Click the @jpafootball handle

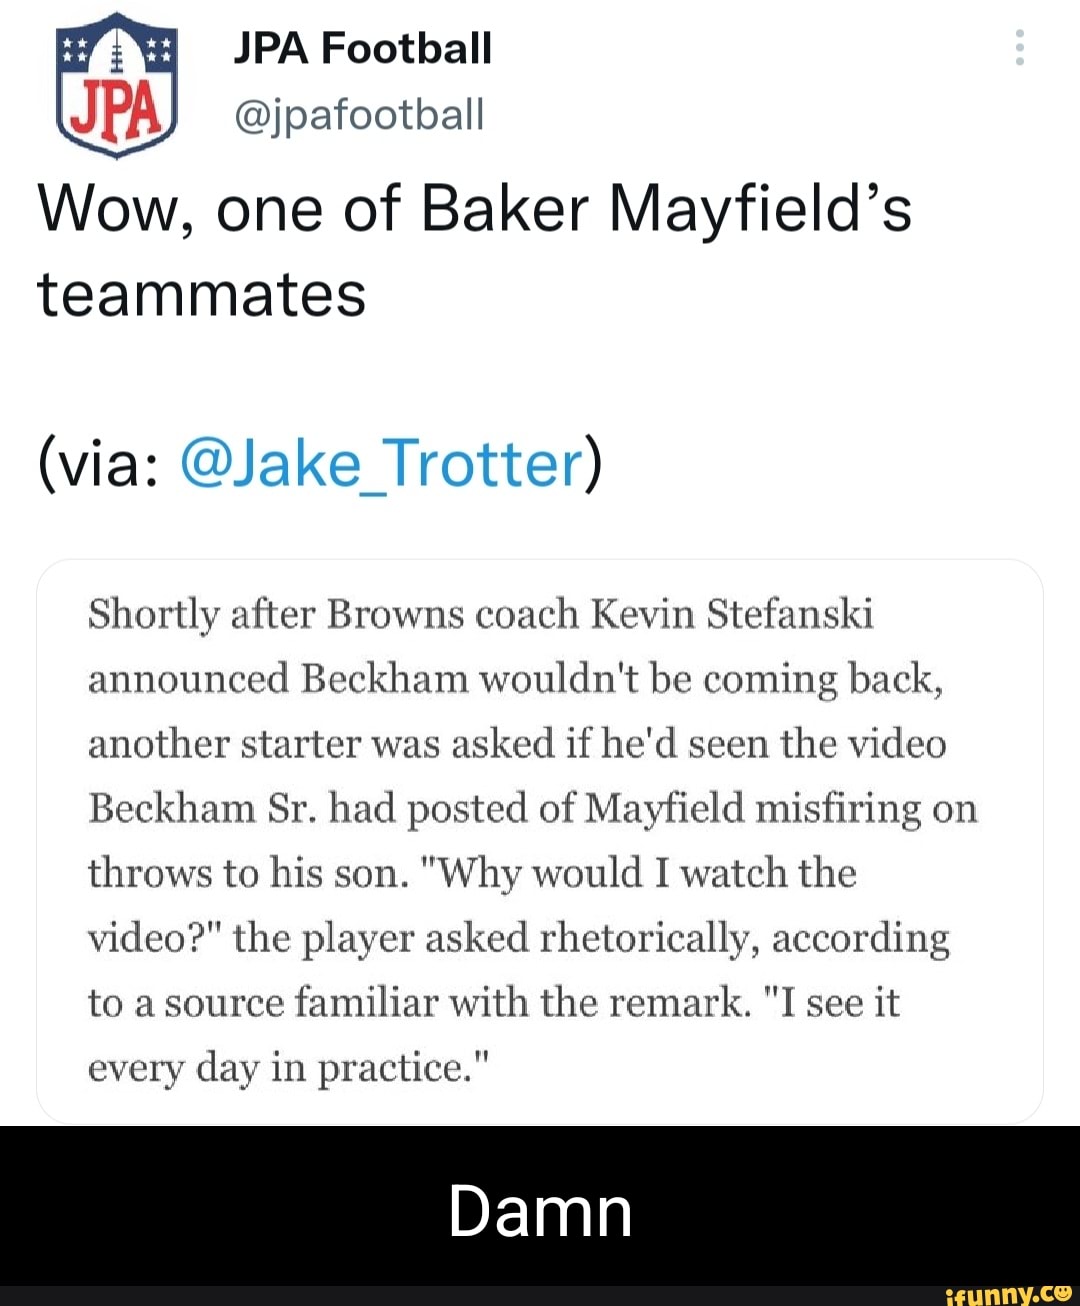coord(360,114)
